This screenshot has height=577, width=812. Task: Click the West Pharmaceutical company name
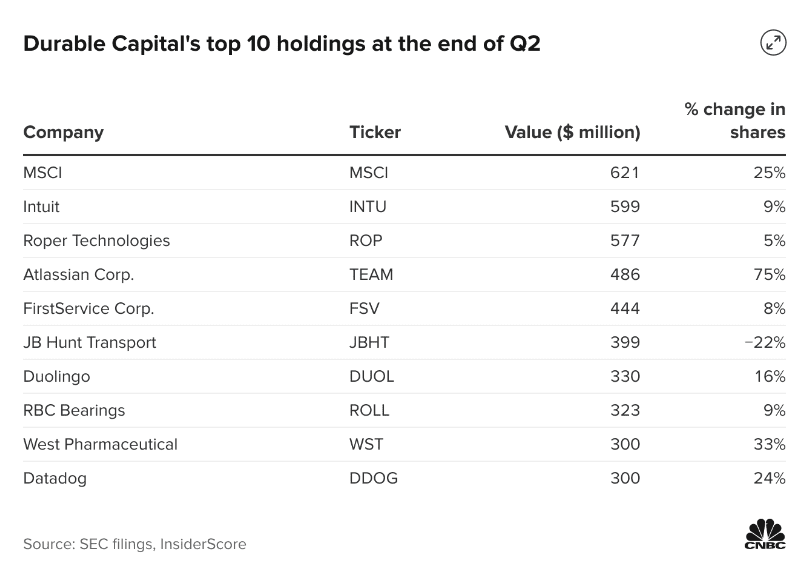(100, 445)
